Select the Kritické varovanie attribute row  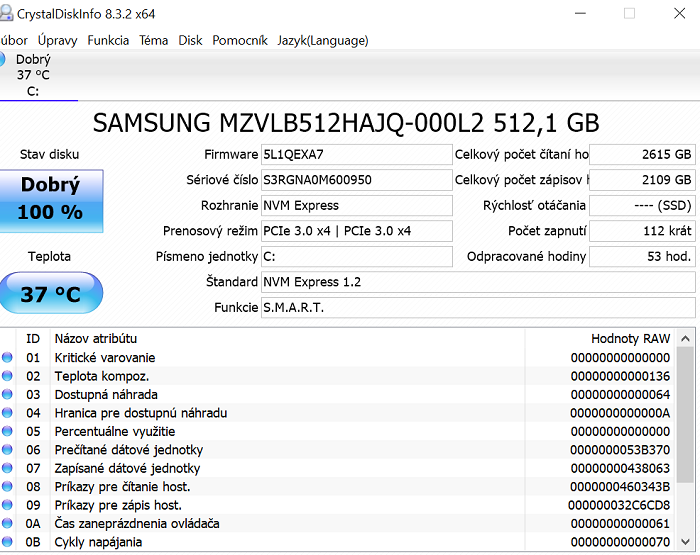(338, 358)
